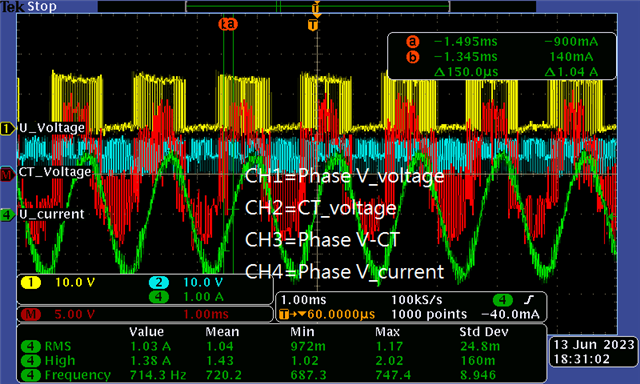The image size is (640, 384).
Task: Click the Tek Stop acquisition status
Action: (29, 7)
